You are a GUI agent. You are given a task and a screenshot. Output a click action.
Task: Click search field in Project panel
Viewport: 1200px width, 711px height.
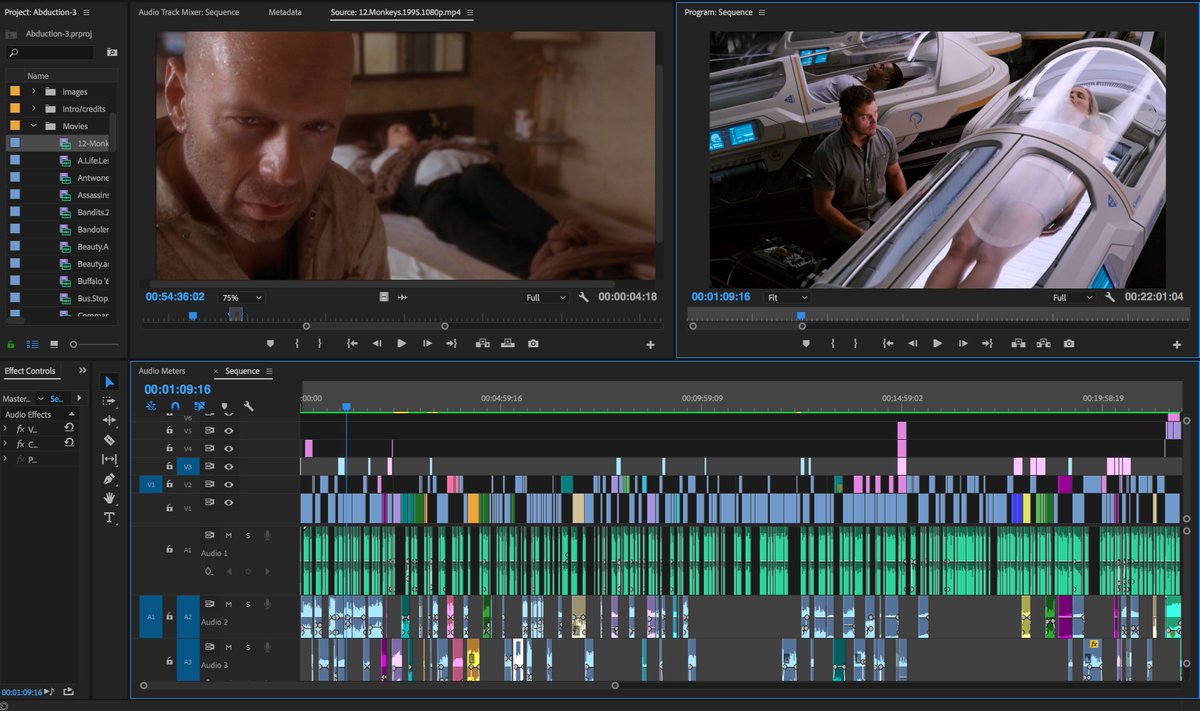(x=50, y=52)
